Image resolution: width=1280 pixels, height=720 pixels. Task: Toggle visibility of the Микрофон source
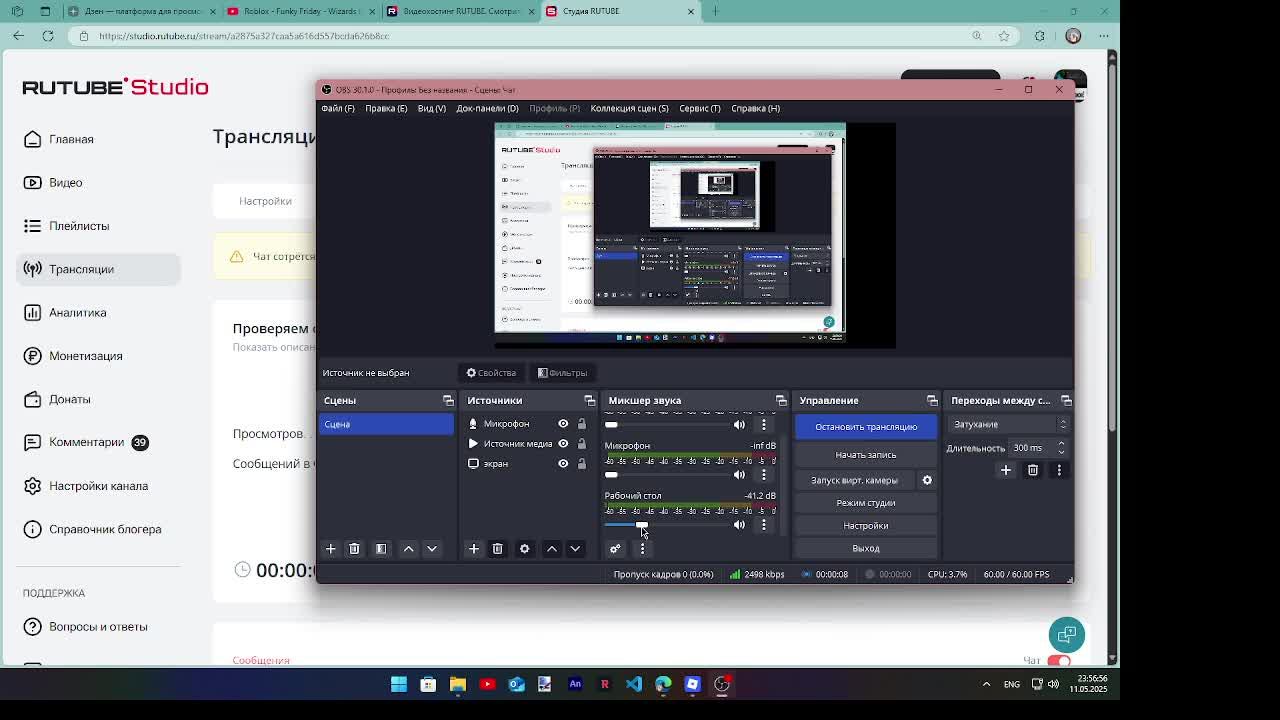563,424
